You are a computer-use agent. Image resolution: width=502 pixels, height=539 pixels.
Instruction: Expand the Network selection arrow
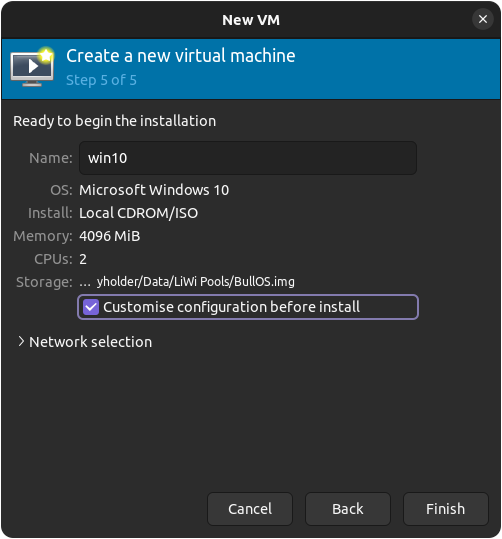(x=21, y=342)
